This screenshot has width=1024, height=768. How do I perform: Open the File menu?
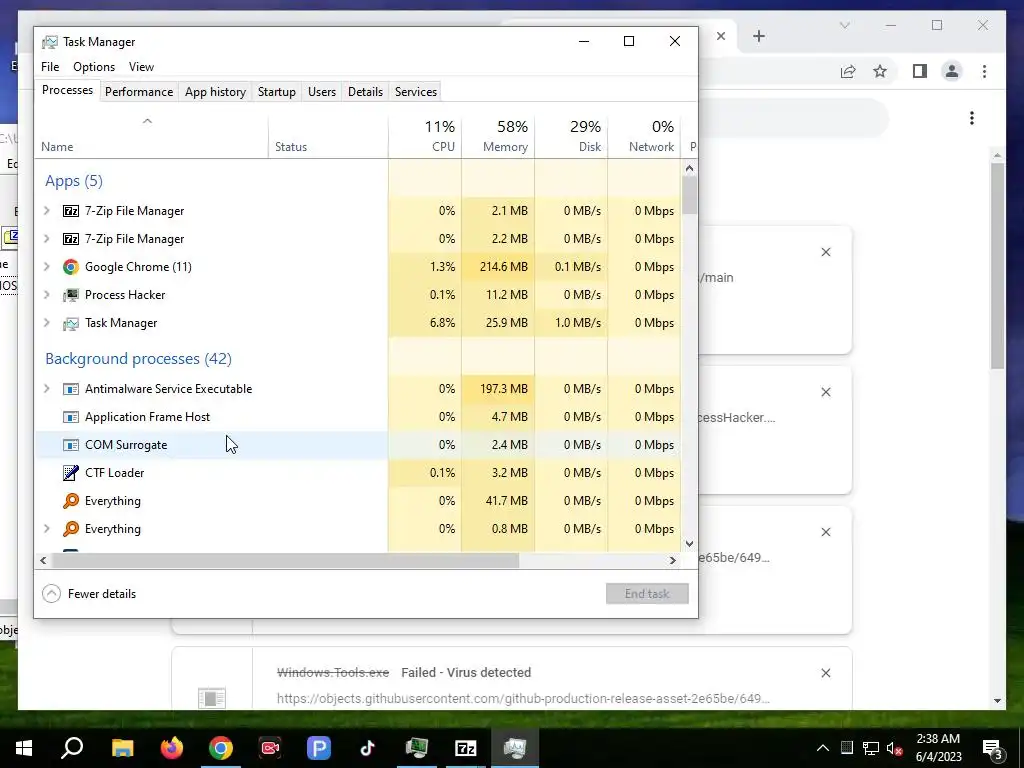pyautogui.click(x=50, y=67)
